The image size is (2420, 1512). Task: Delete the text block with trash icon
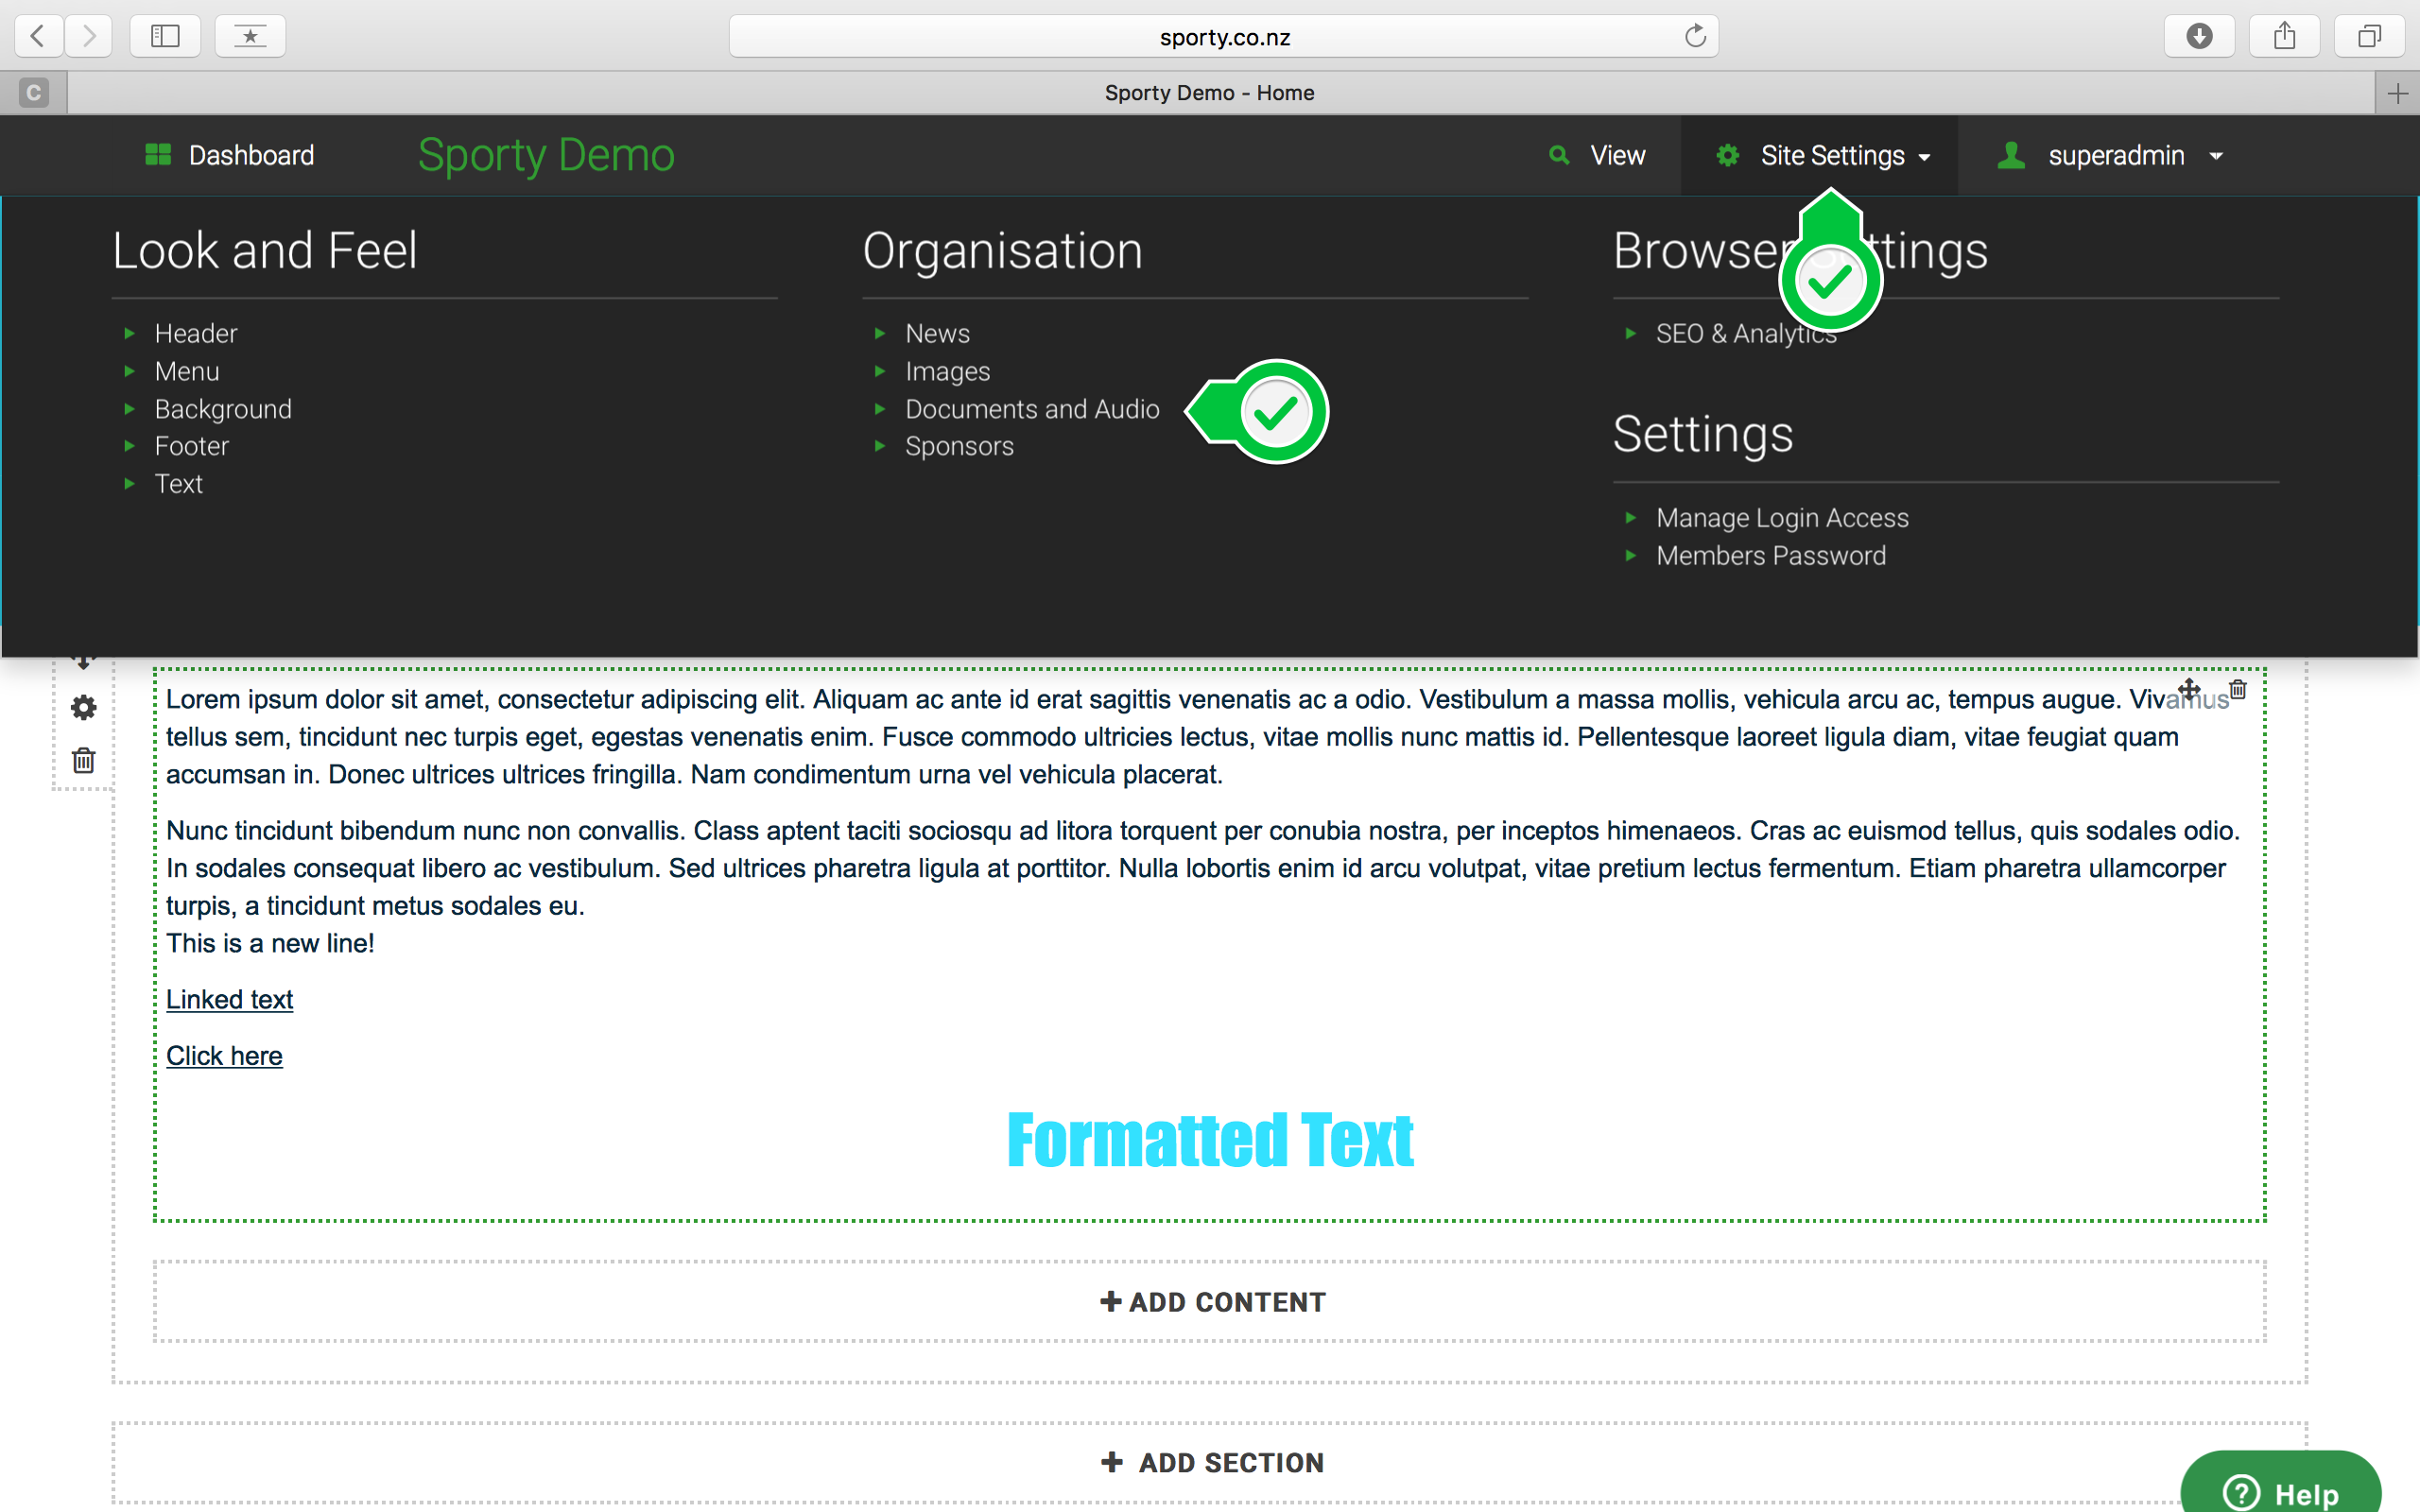click(2238, 689)
